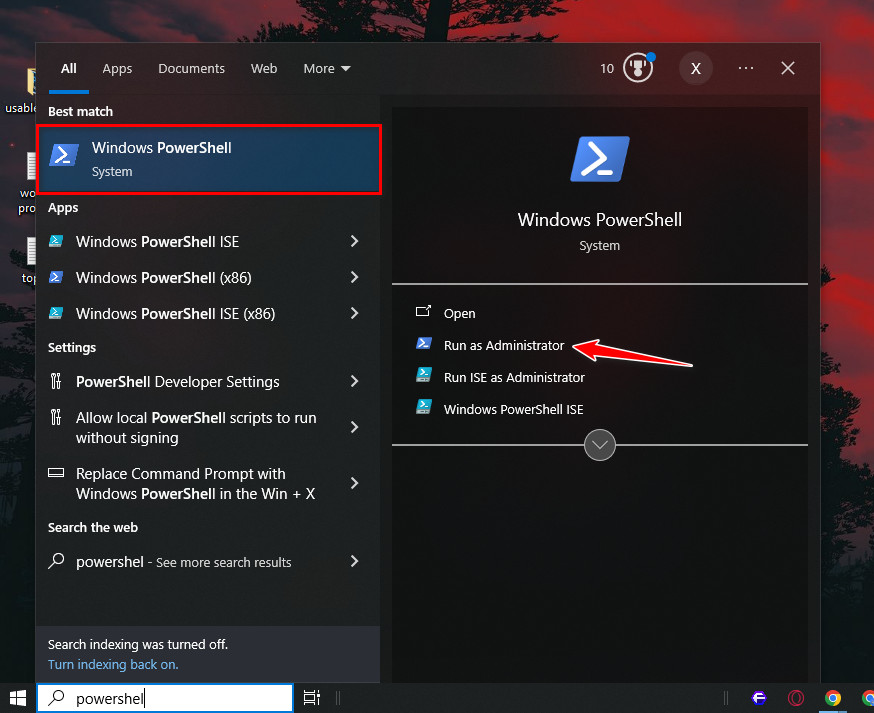This screenshot has width=874, height=713.
Task: Click the Microsoft Rewards medal icon
Action: click(637, 68)
